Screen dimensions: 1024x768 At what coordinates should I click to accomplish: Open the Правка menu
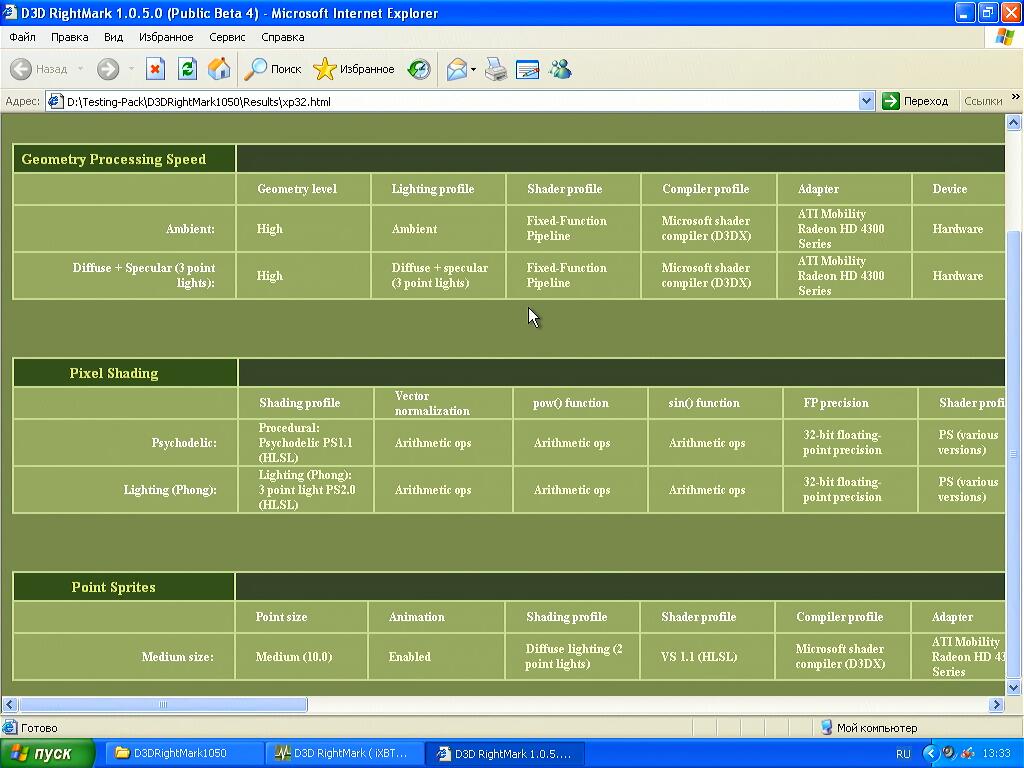(x=69, y=37)
